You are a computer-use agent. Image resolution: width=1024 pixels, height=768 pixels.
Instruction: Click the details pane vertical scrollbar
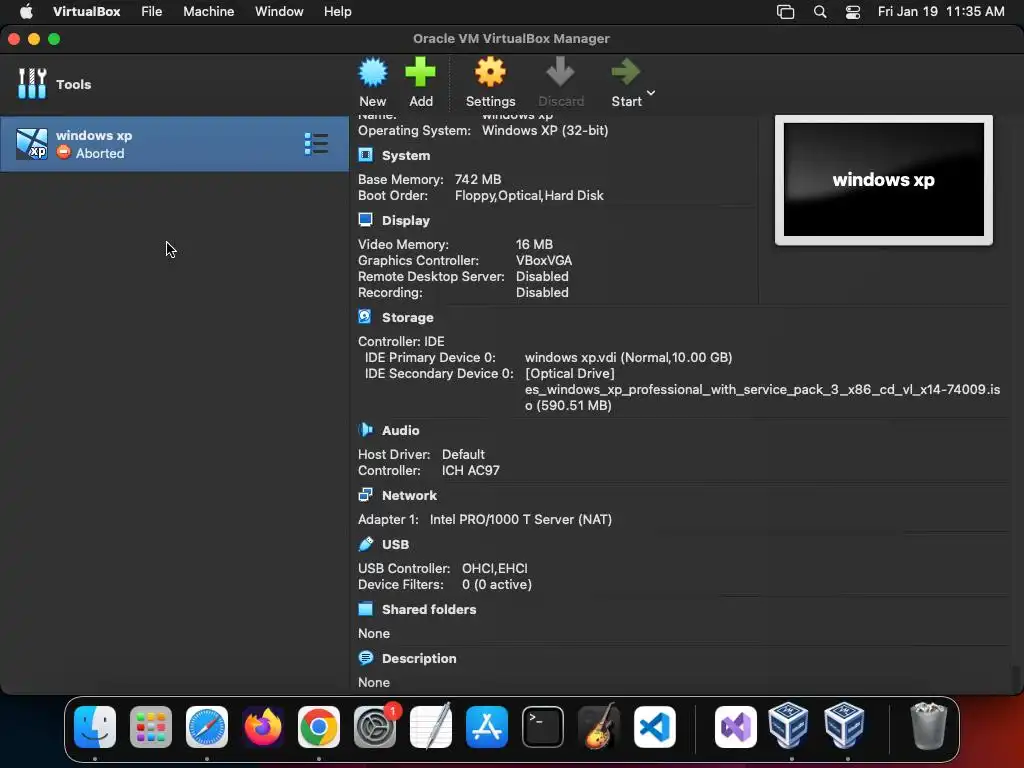1016,678
